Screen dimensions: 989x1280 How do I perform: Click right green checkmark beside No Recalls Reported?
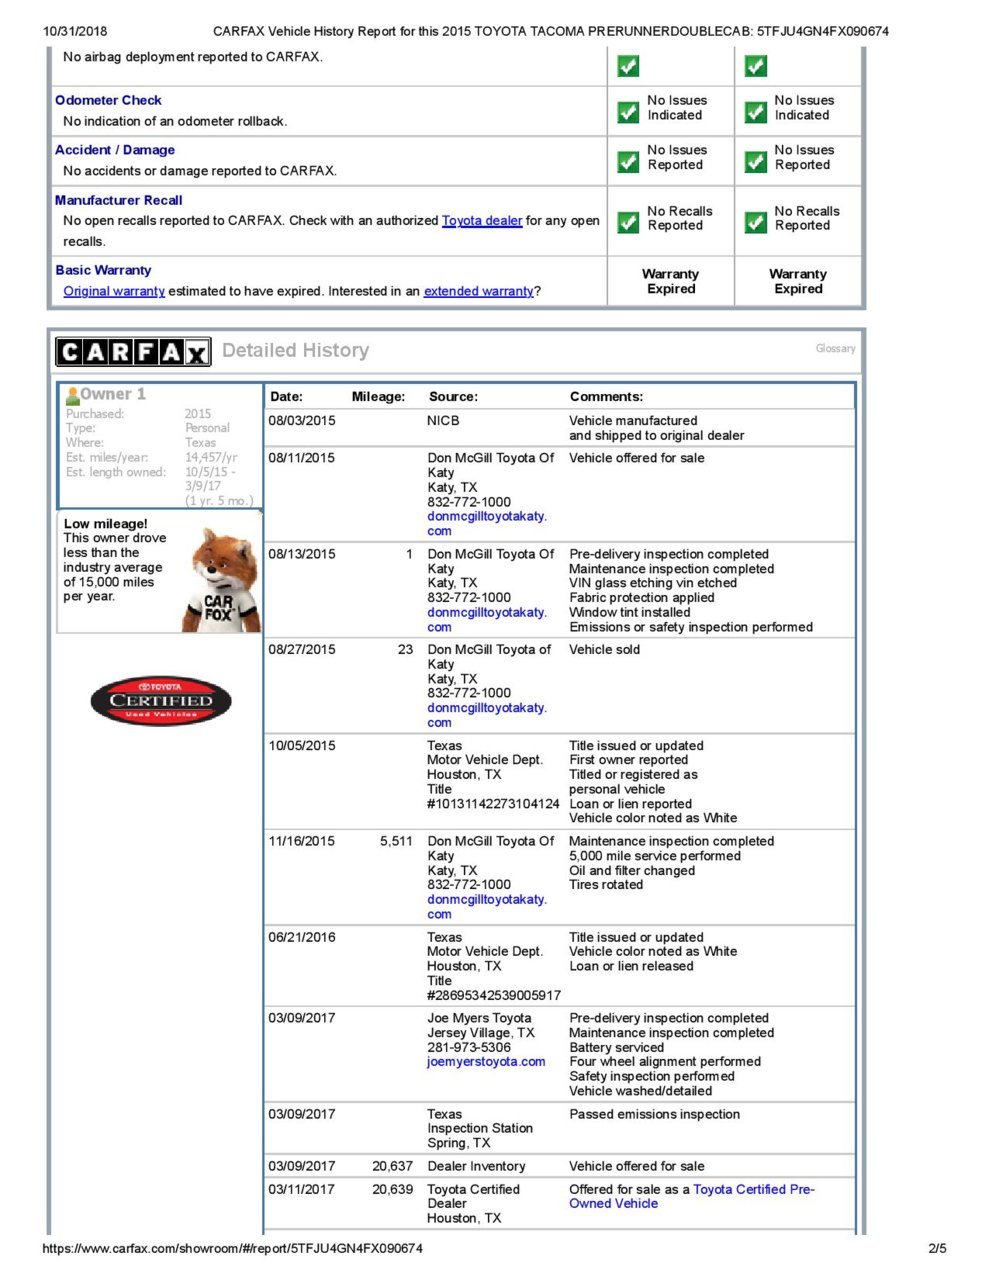tap(755, 222)
